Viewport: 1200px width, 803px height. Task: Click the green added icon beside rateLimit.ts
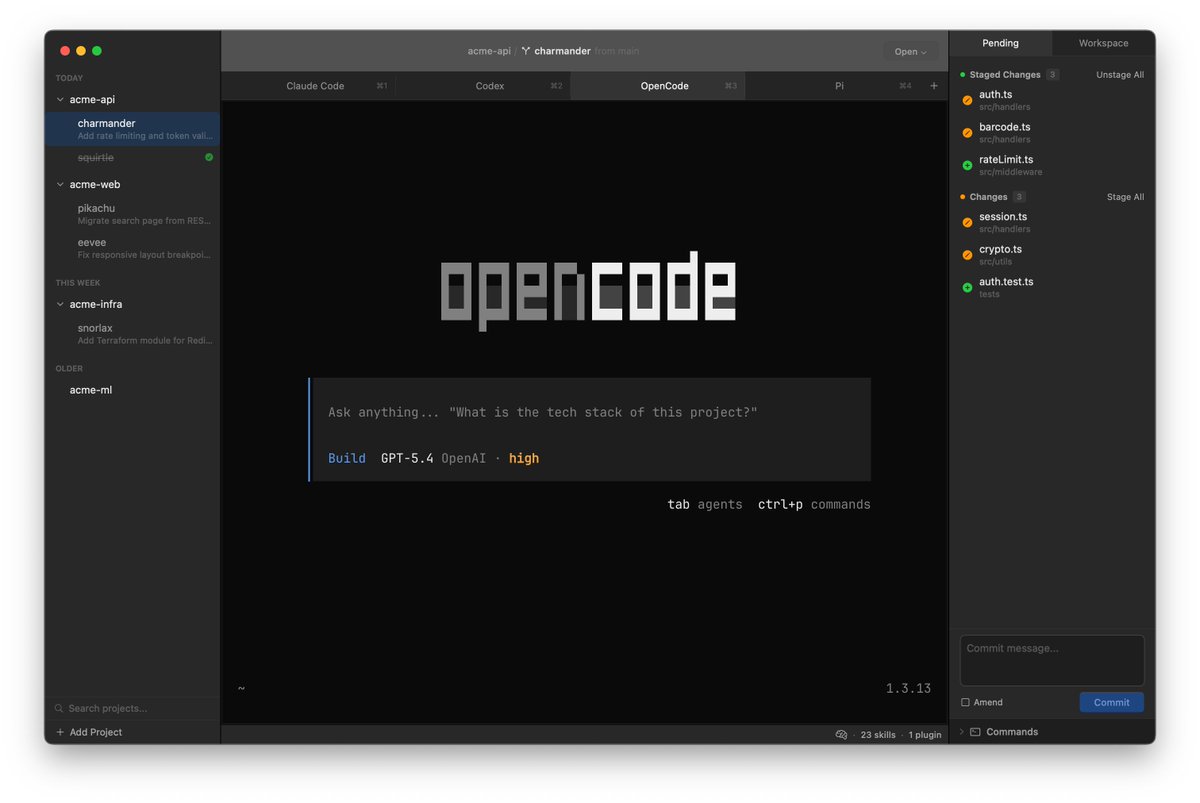[x=967, y=165]
